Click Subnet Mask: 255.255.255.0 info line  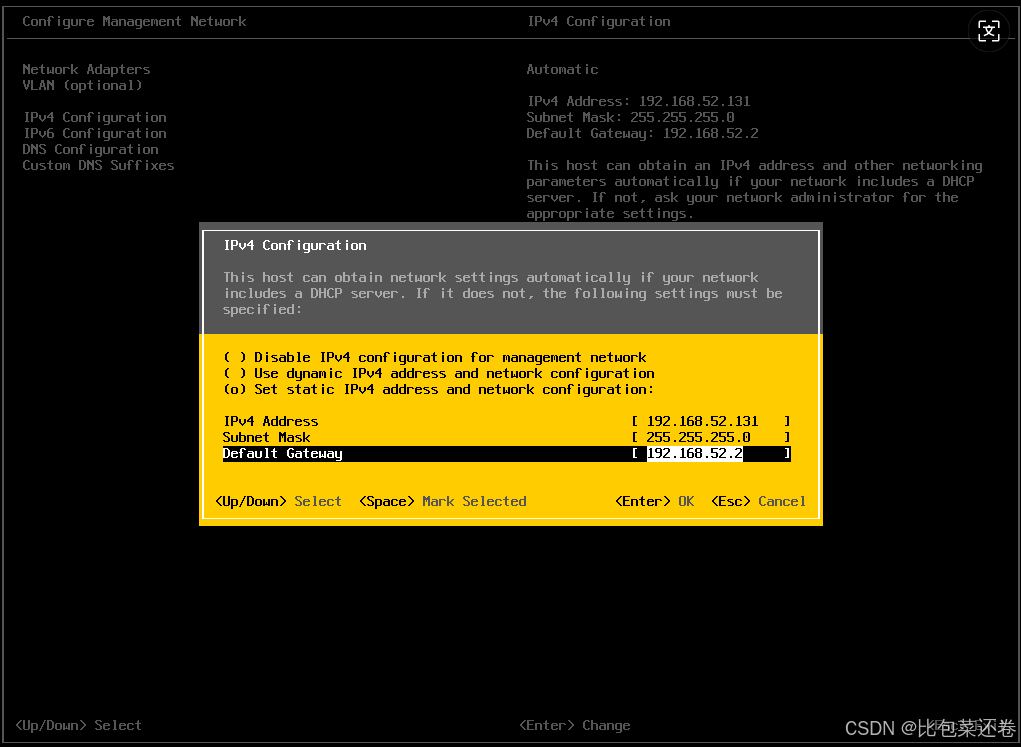coord(630,117)
